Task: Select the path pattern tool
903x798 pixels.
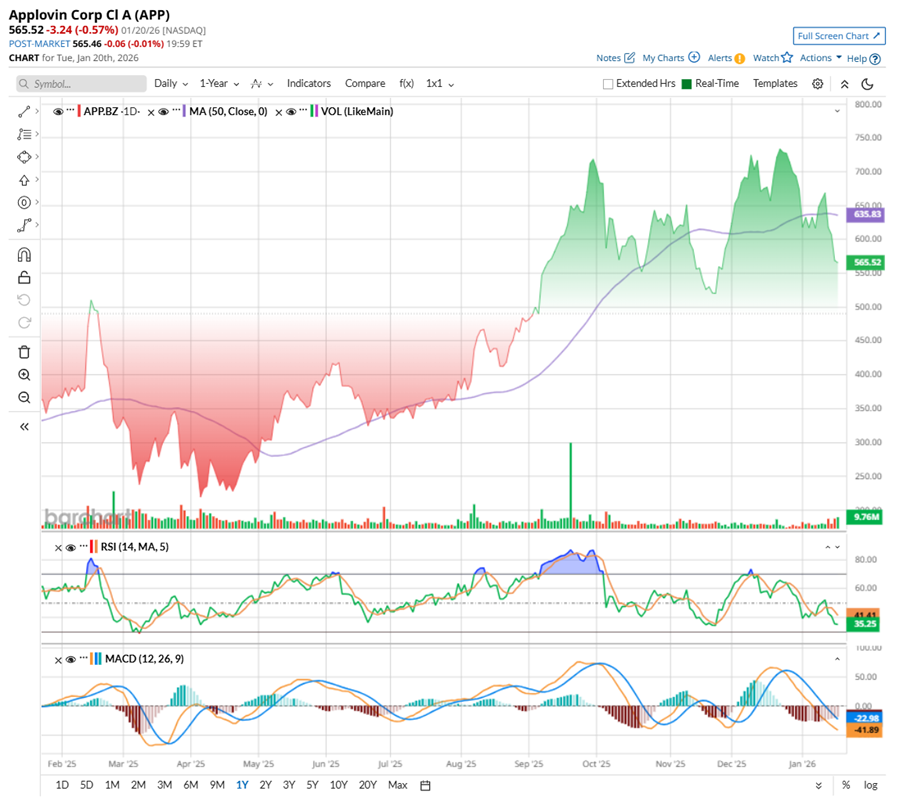Action: point(24,225)
